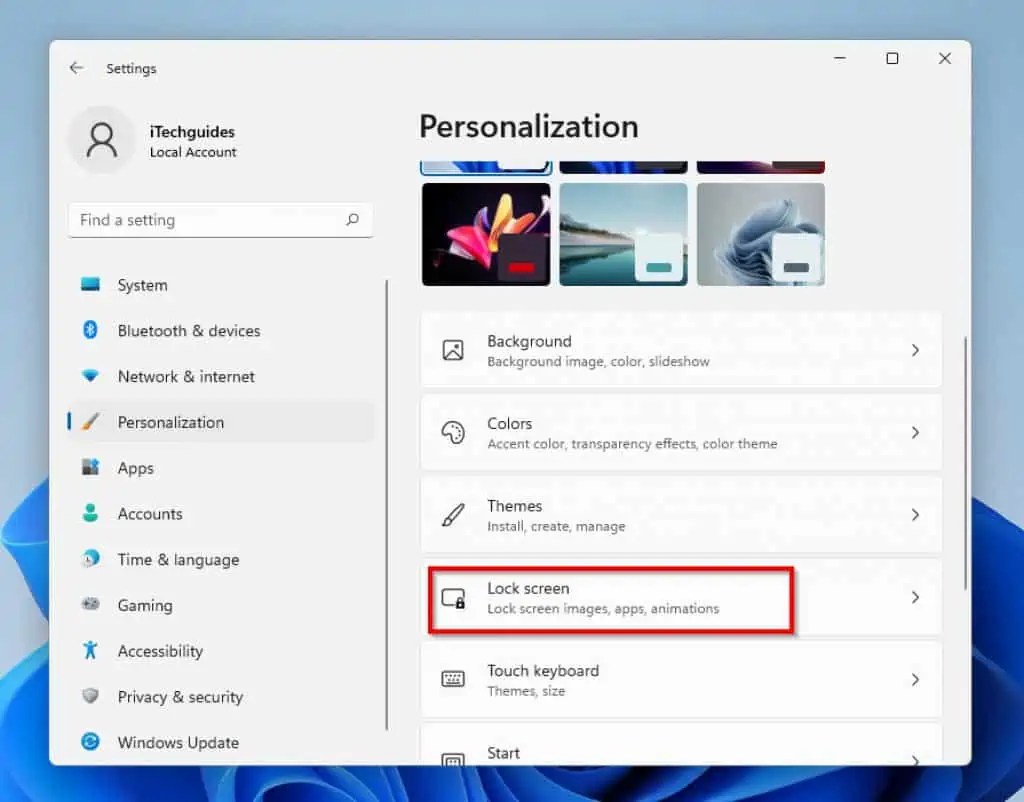
Task: Select the blue swirl theme thumbnail
Action: (760, 234)
